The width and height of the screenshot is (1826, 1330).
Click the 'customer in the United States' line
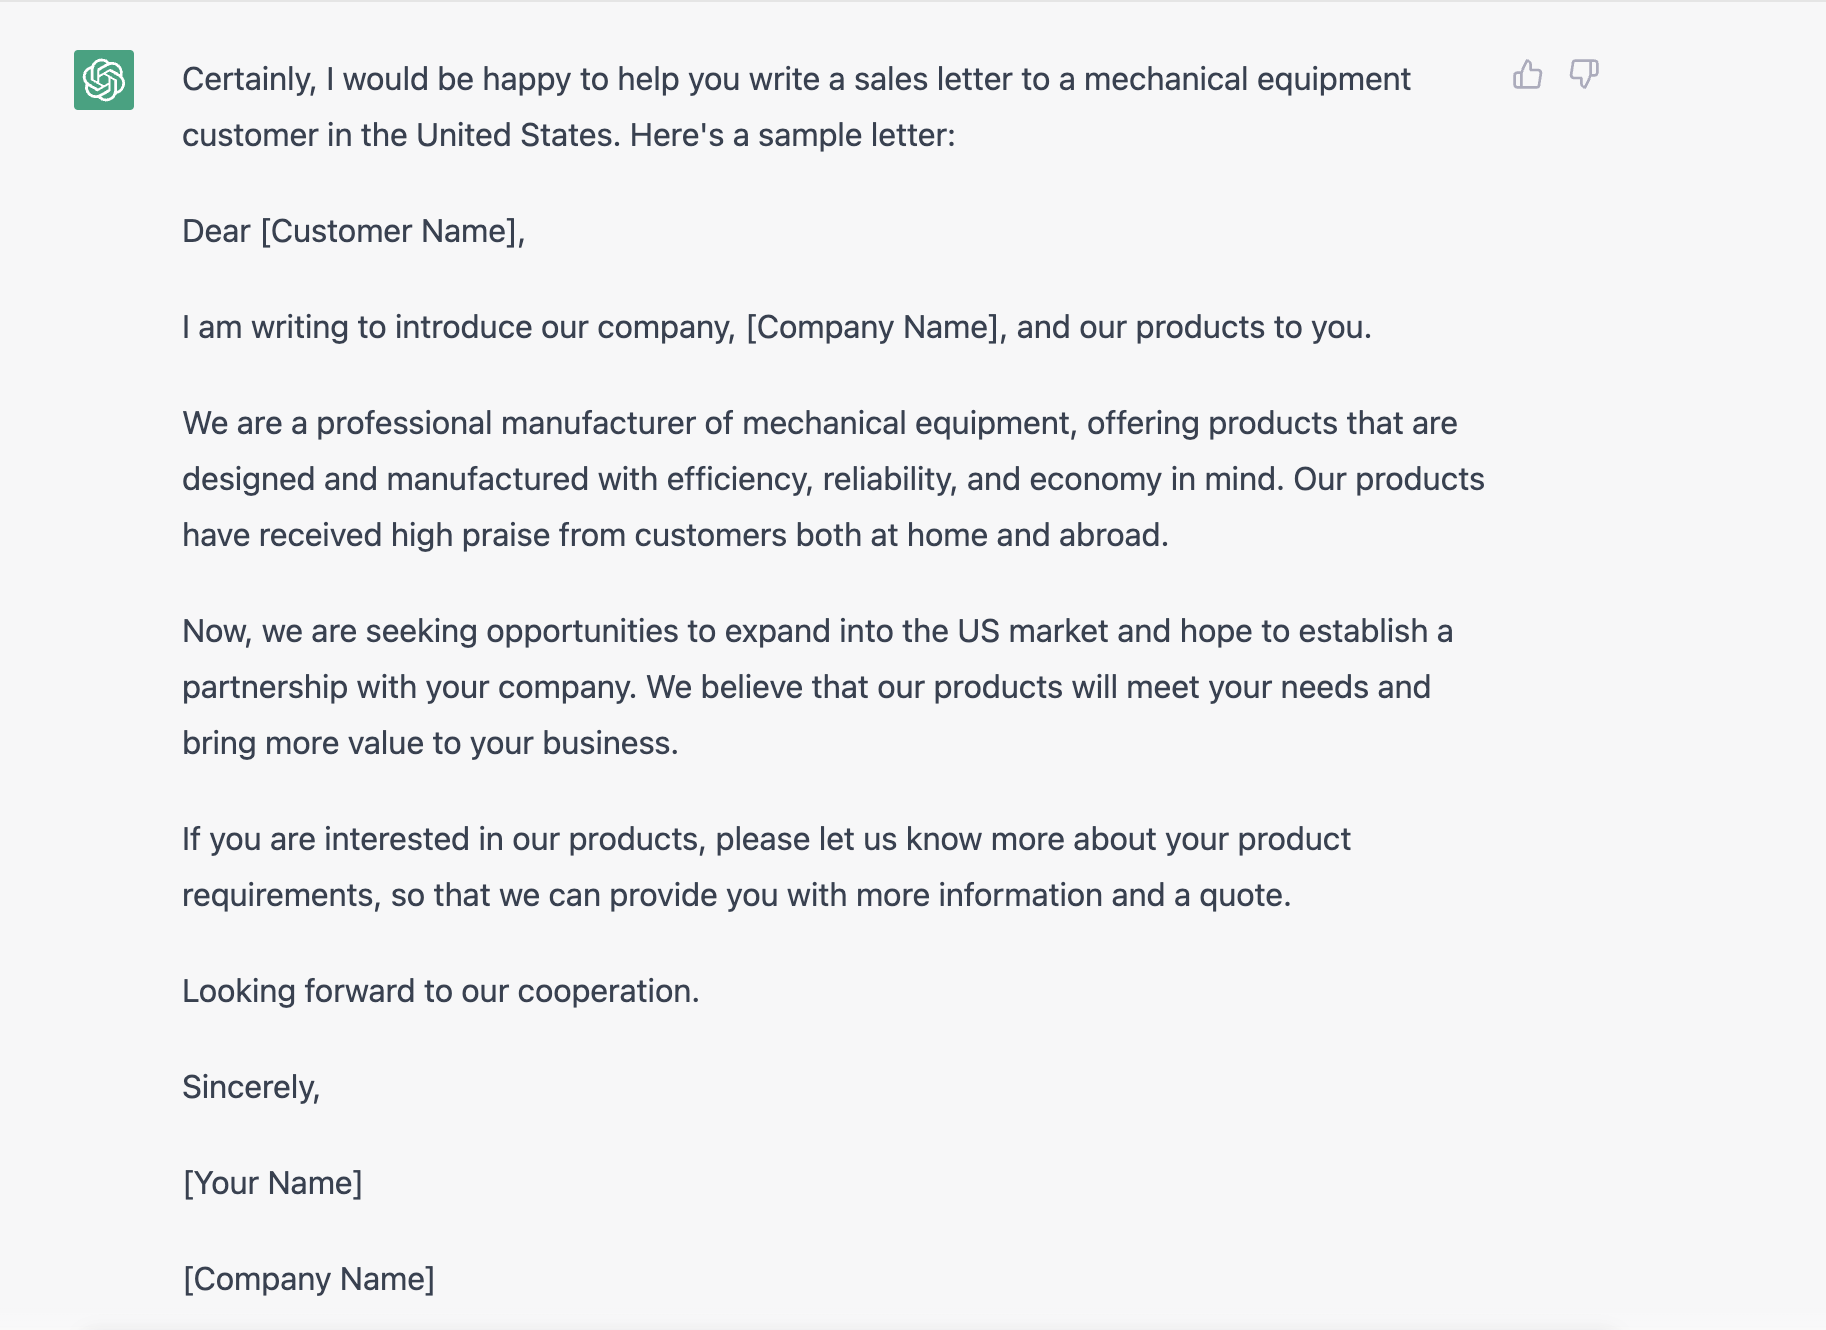pyautogui.click(x=569, y=135)
